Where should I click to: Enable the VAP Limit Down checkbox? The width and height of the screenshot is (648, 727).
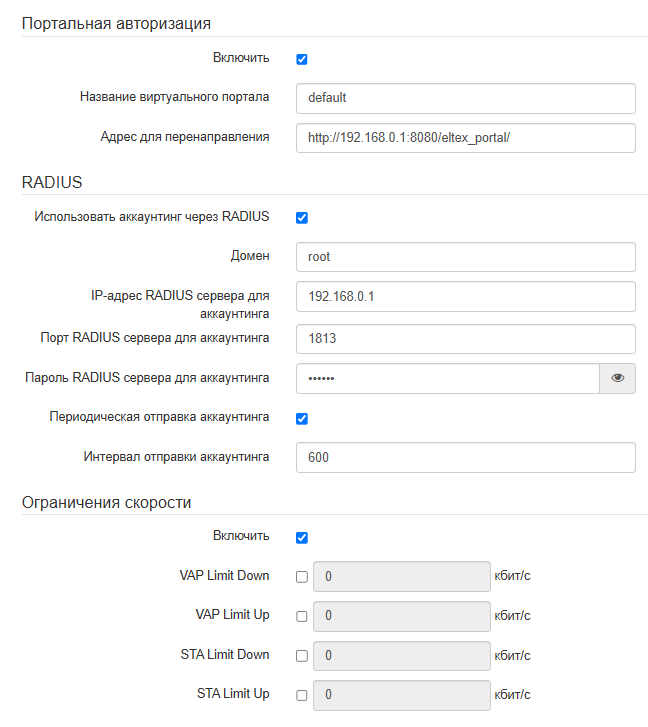tap(302, 577)
